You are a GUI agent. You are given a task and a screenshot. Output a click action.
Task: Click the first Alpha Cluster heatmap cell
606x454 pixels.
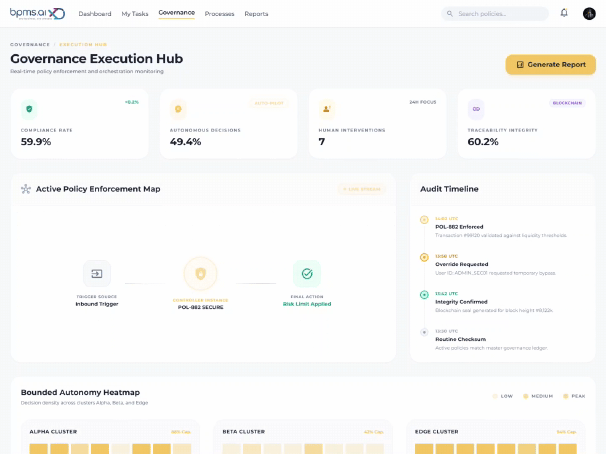tap(39, 449)
